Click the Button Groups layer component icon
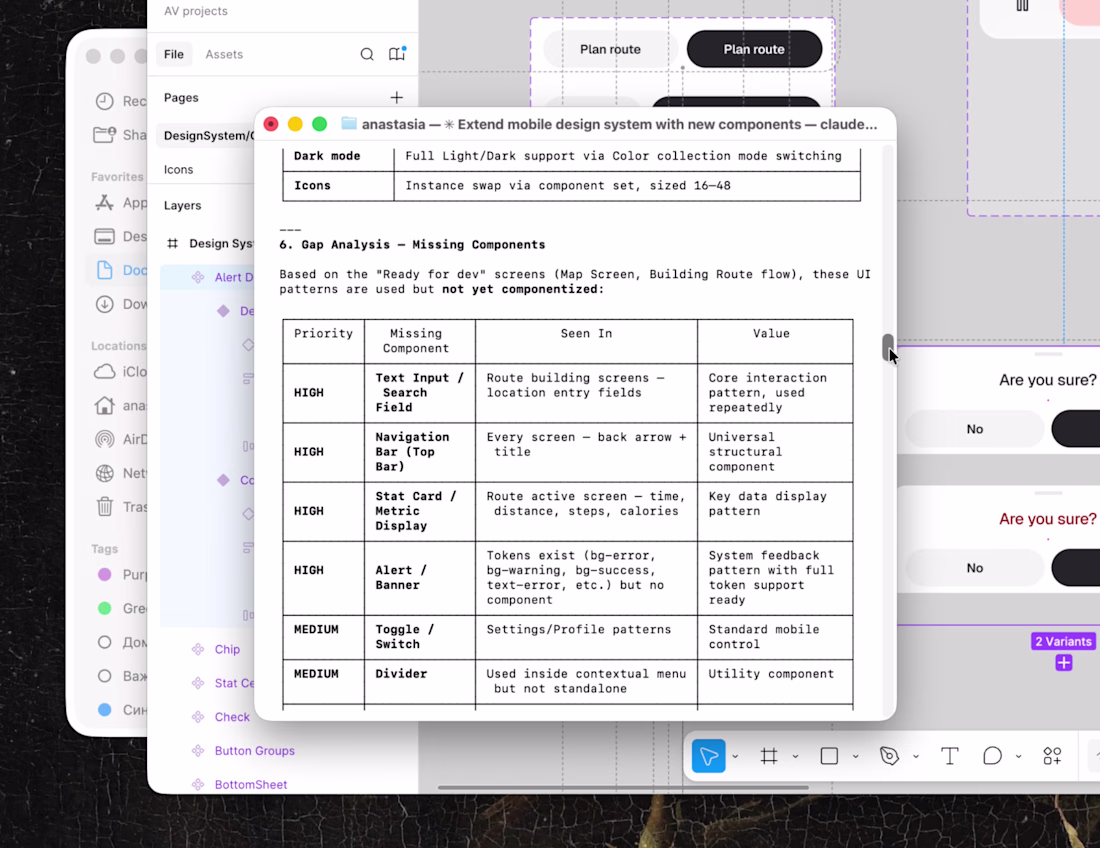Screen dimensions: 1100x848 point(198,751)
